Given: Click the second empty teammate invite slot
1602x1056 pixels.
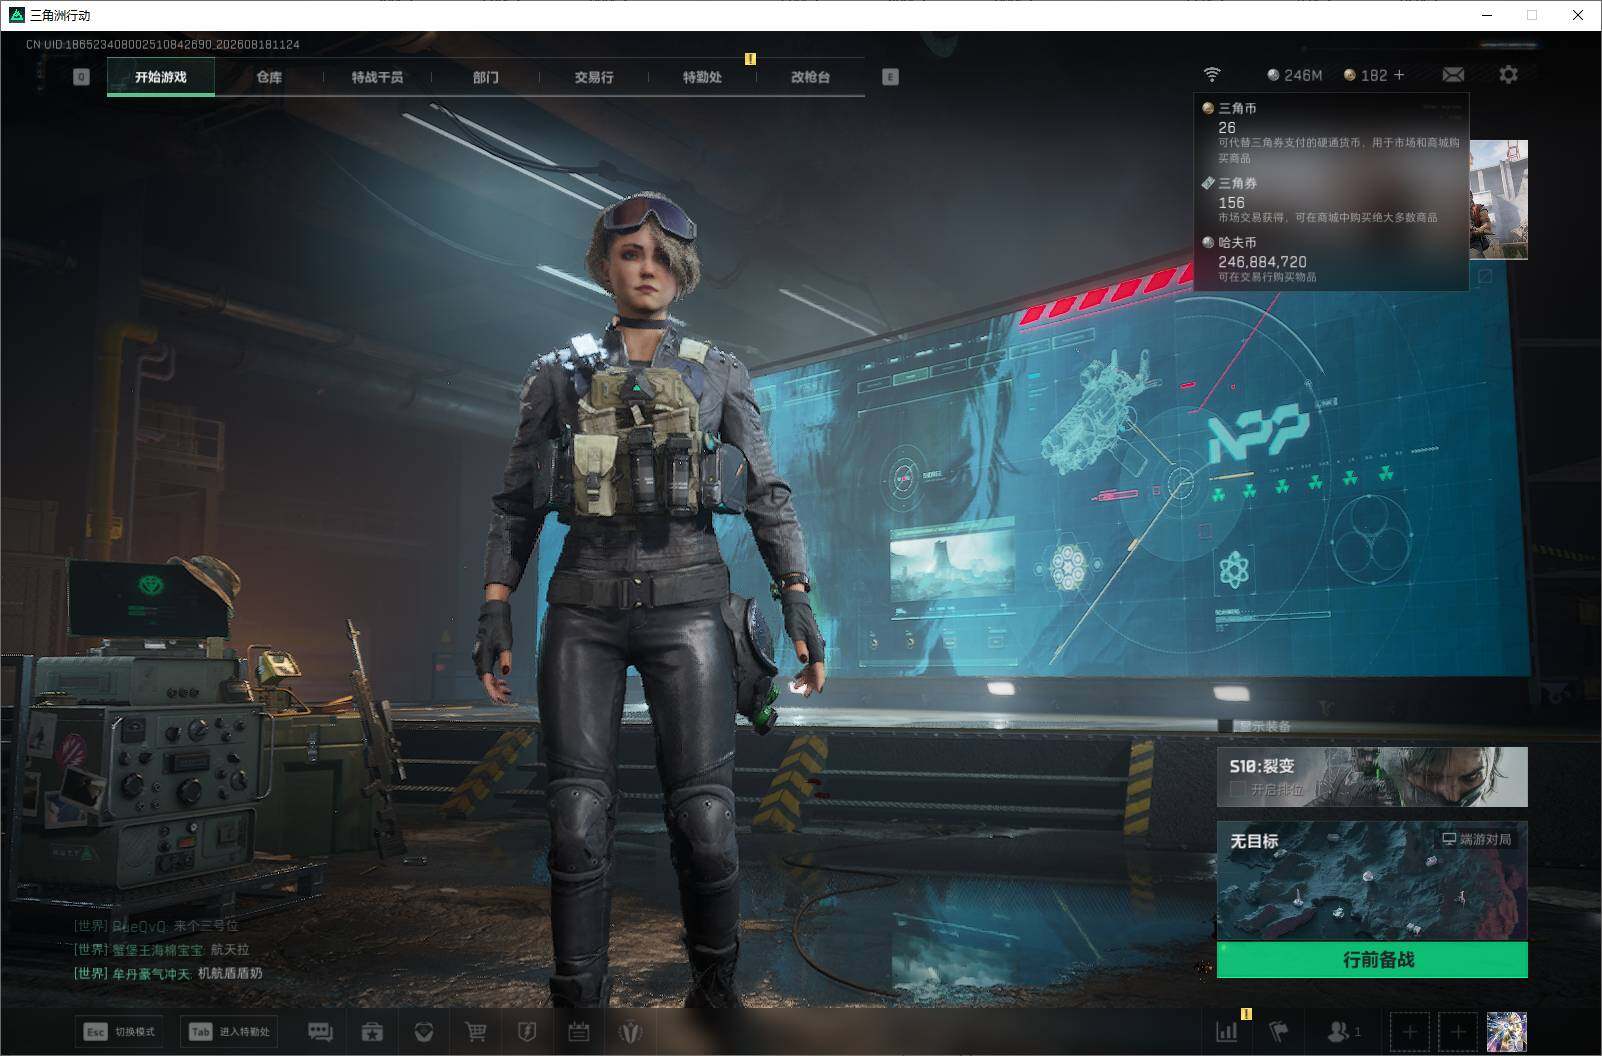Looking at the screenshot, I should [x=1457, y=1032].
